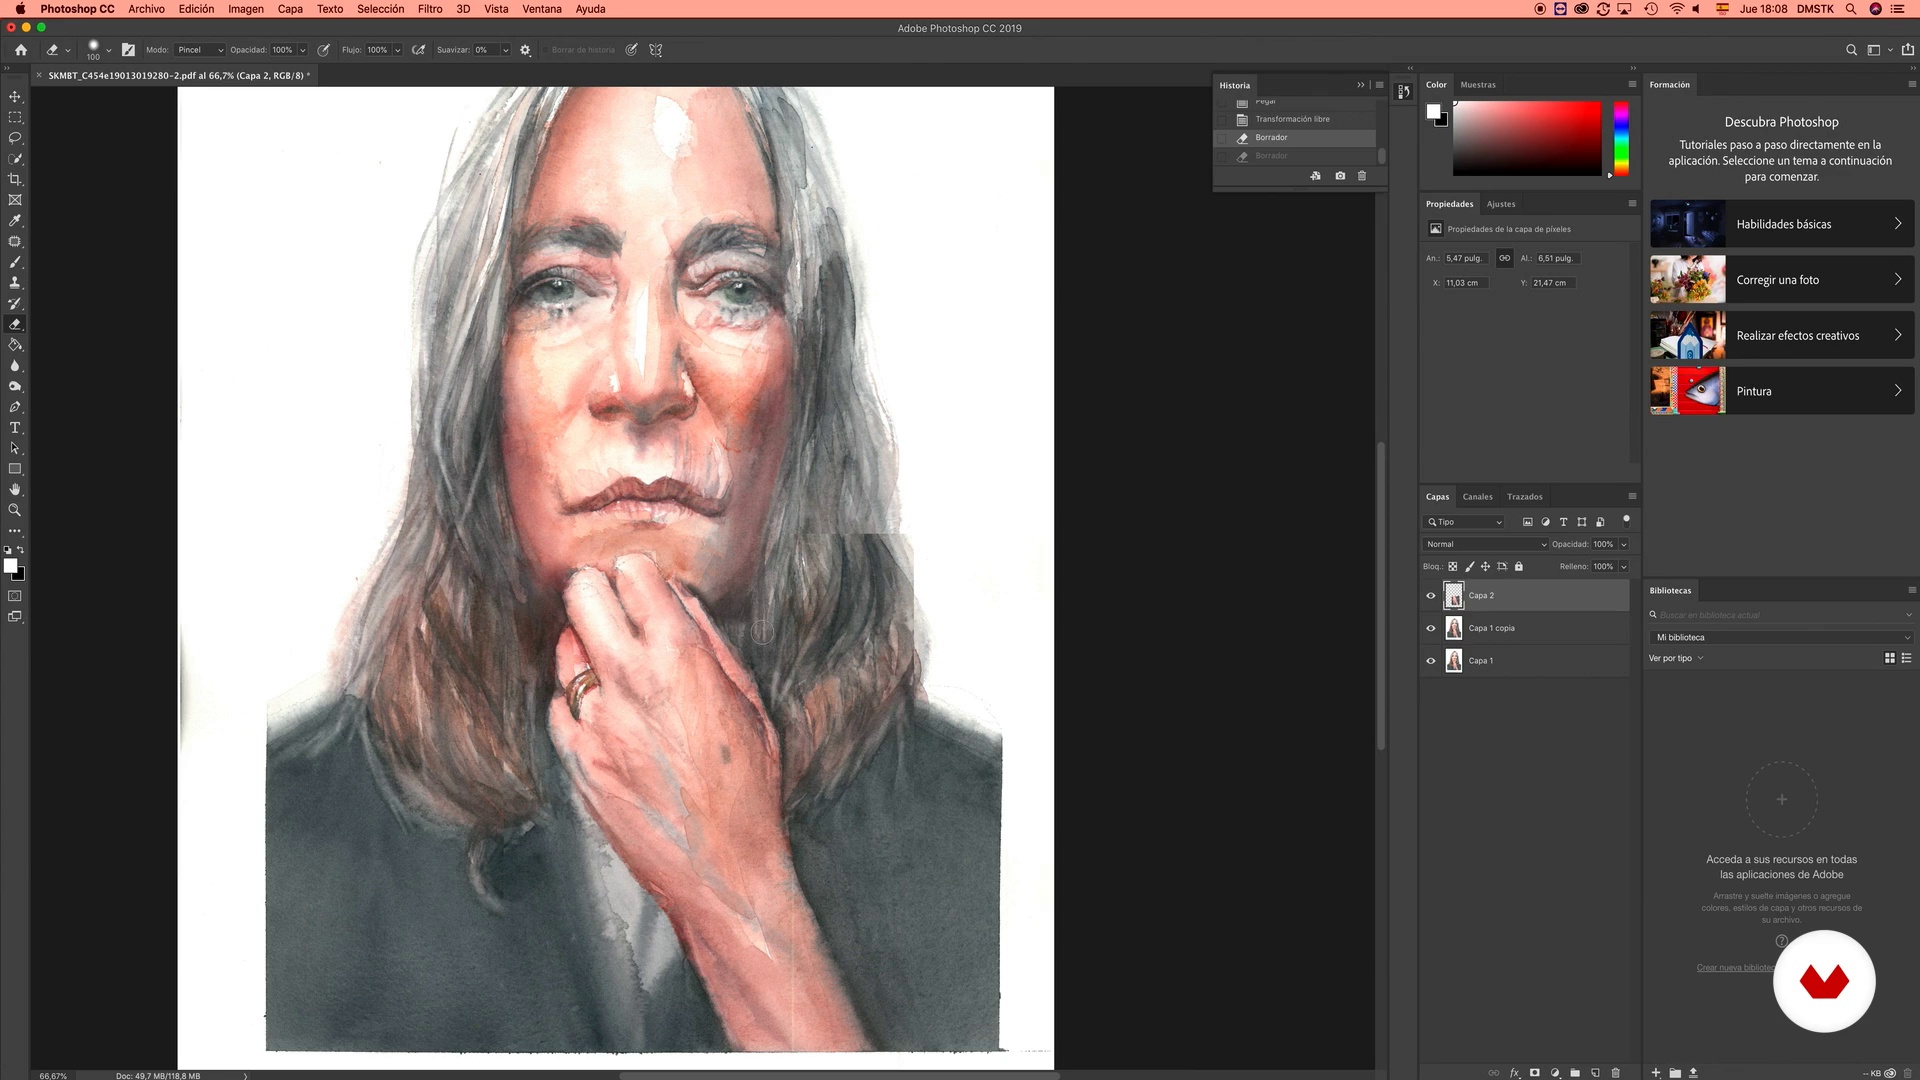Image resolution: width=1920 pixels, height=1080 pixels.
Task: Delete the current history state
Action: coord(1362,176)
